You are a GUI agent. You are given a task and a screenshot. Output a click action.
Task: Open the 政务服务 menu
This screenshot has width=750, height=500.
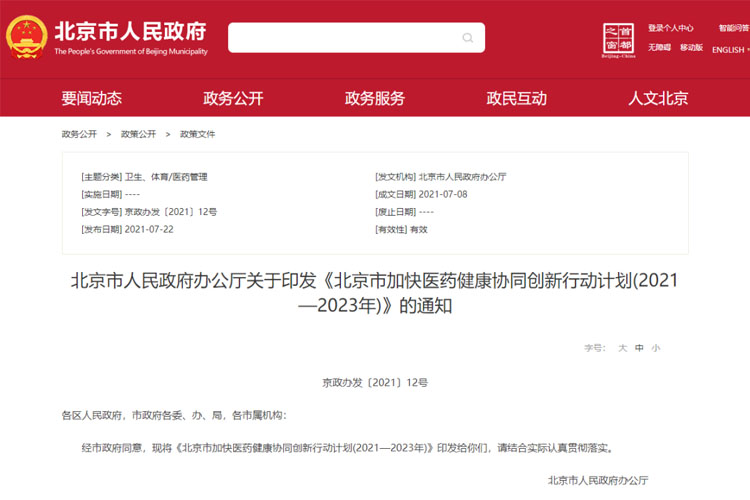[x=375, y=99]
